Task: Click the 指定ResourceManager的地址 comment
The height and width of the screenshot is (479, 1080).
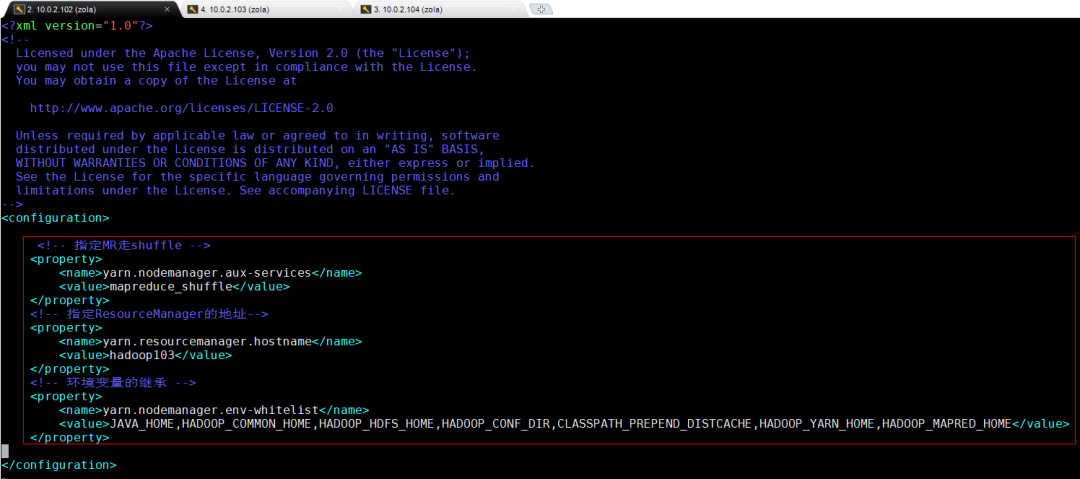Action: coord(149,314)
